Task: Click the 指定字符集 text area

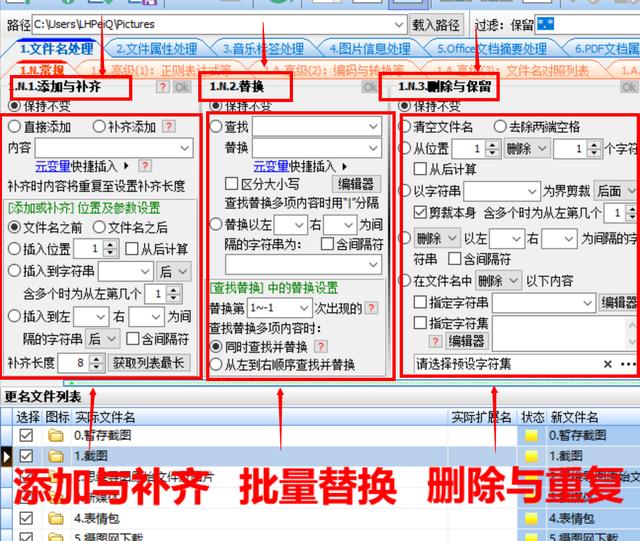Action: tap(562, 334)
